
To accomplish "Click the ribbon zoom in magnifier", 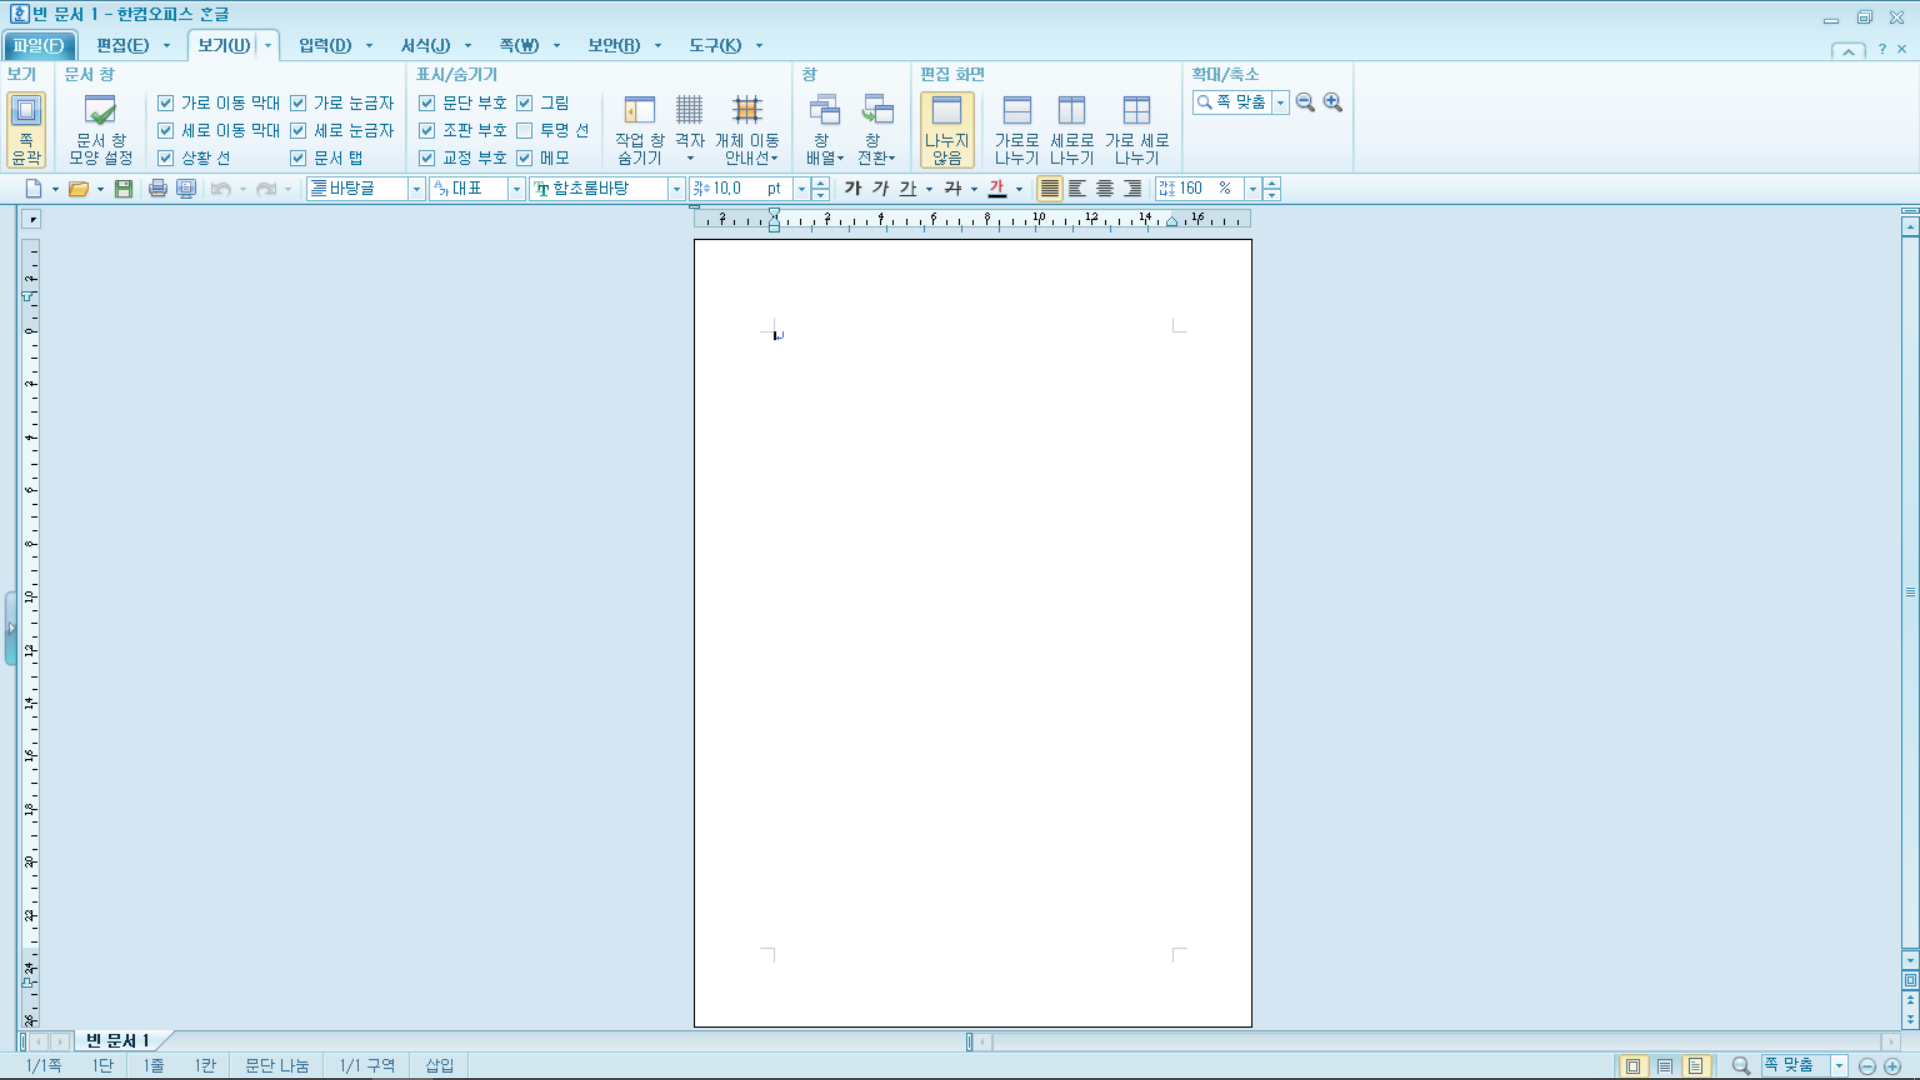I will pyautogui.click(x=1333, y=102).
